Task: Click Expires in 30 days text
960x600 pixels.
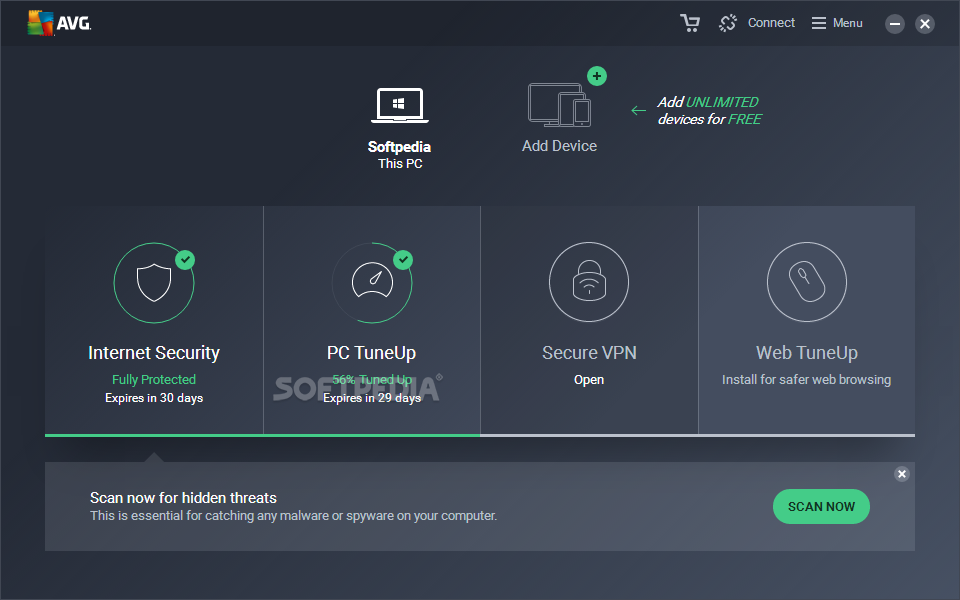Action: coord(154,398)
